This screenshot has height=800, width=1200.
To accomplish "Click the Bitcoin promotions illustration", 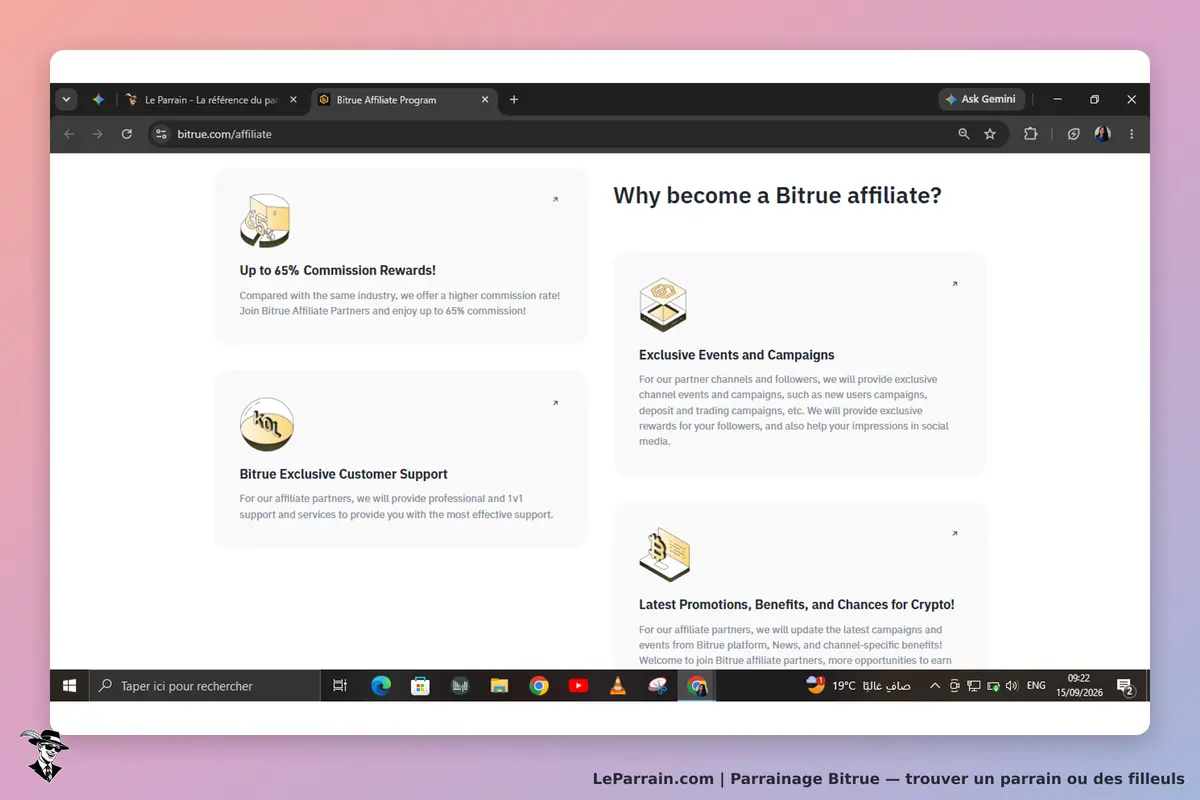I will pyautogui.click(x=665, y=555).
